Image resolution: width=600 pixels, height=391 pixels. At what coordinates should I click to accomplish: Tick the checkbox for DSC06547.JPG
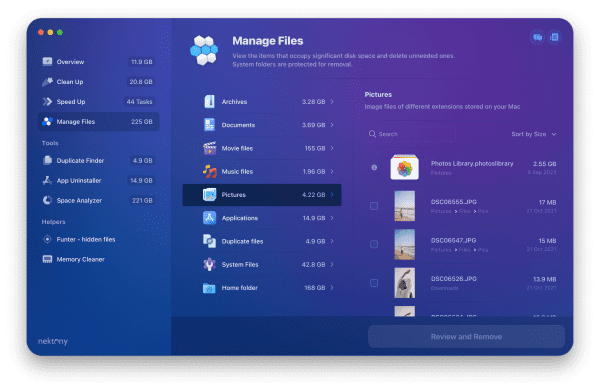tap(374, 244)
